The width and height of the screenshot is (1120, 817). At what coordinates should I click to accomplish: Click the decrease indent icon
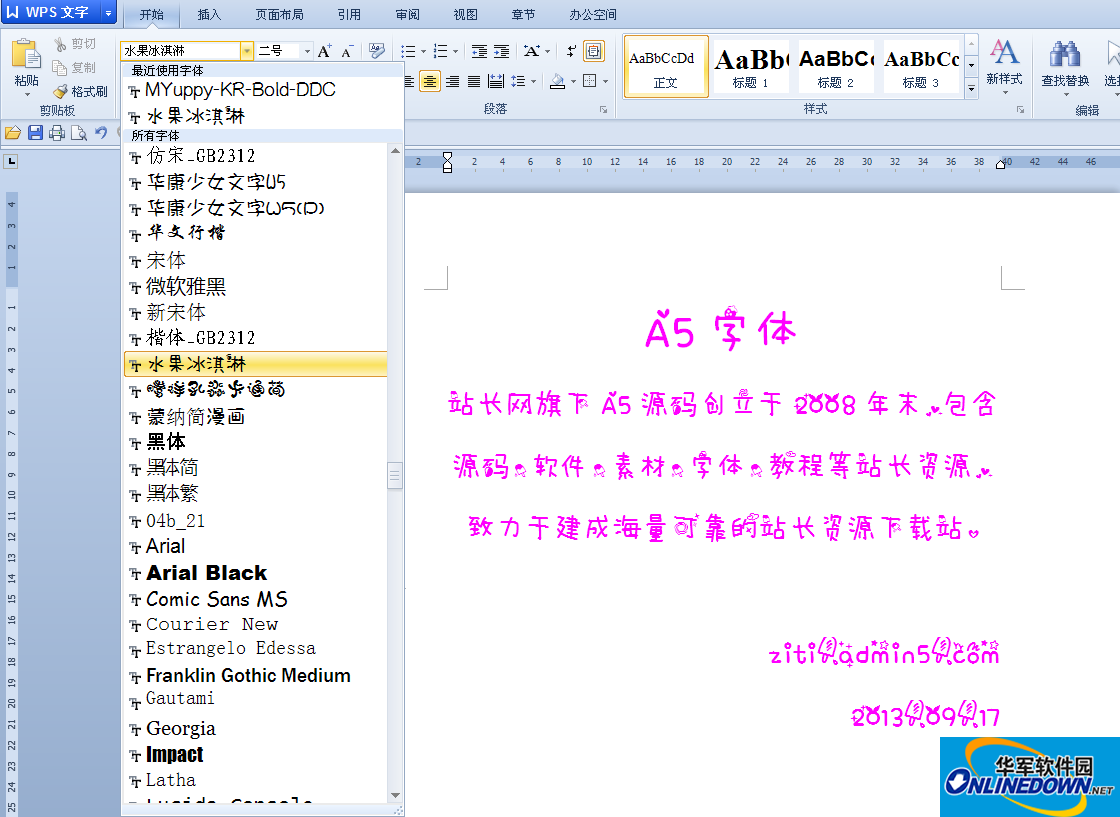(479, 51)
